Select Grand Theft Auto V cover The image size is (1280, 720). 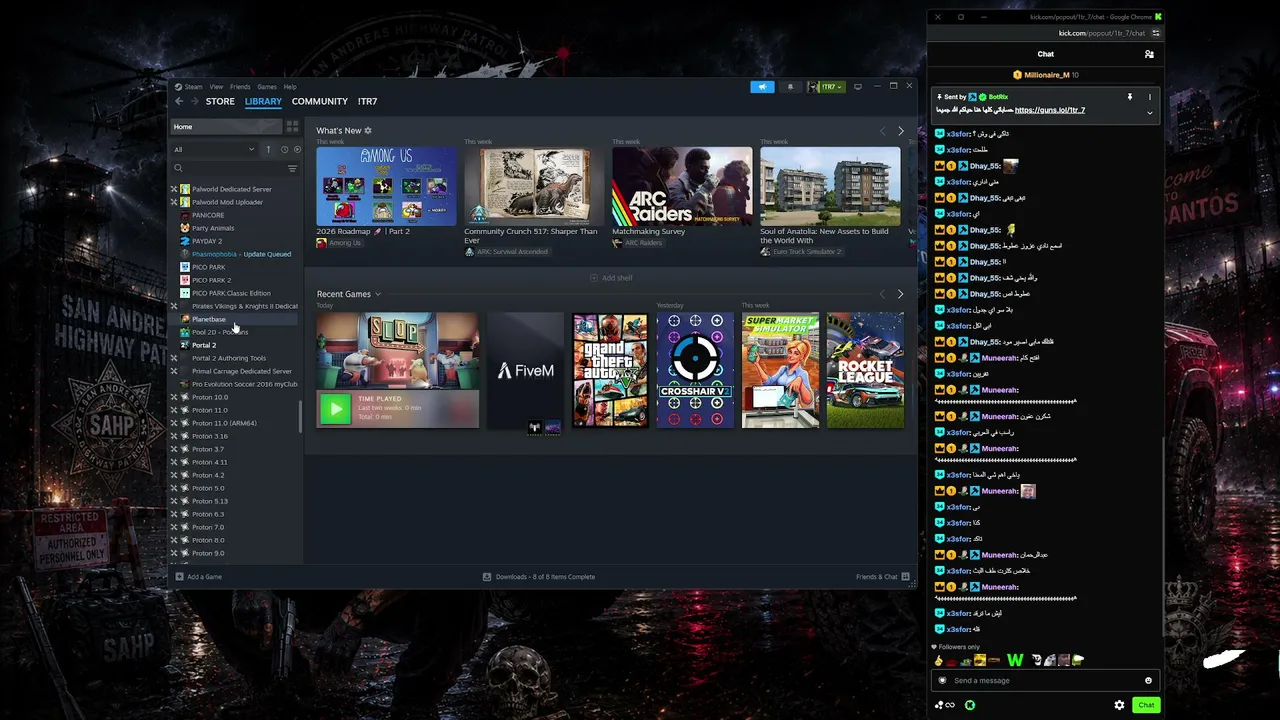coord(610,370)
